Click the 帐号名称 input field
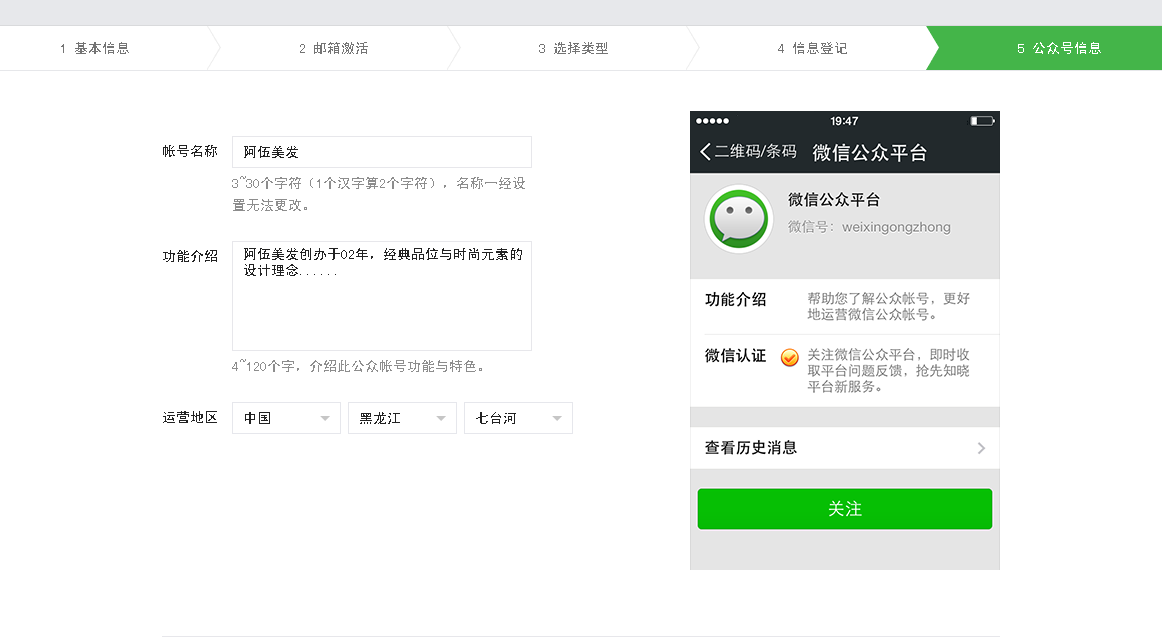 [381, 152]
